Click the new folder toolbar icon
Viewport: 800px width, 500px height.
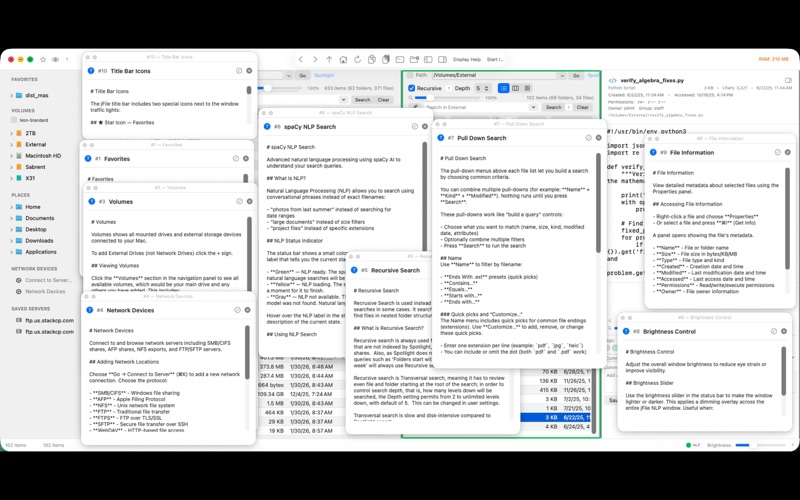414,59
